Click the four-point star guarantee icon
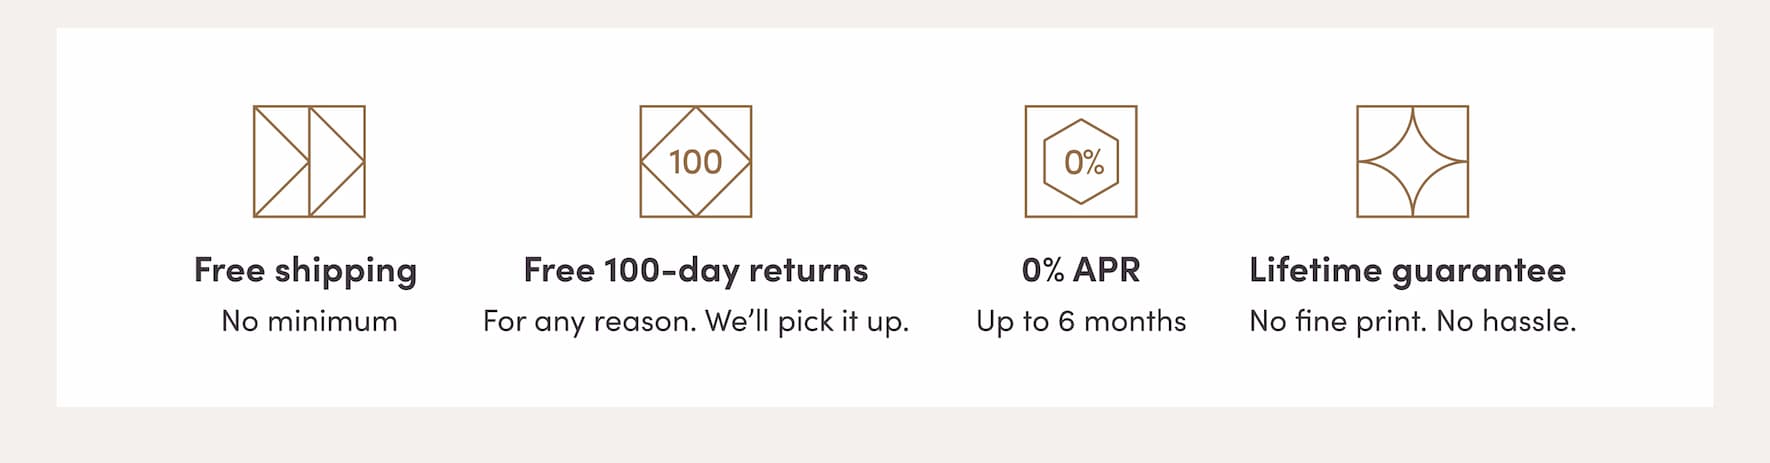1770x463 pixels. click(x=1412, y=161)
